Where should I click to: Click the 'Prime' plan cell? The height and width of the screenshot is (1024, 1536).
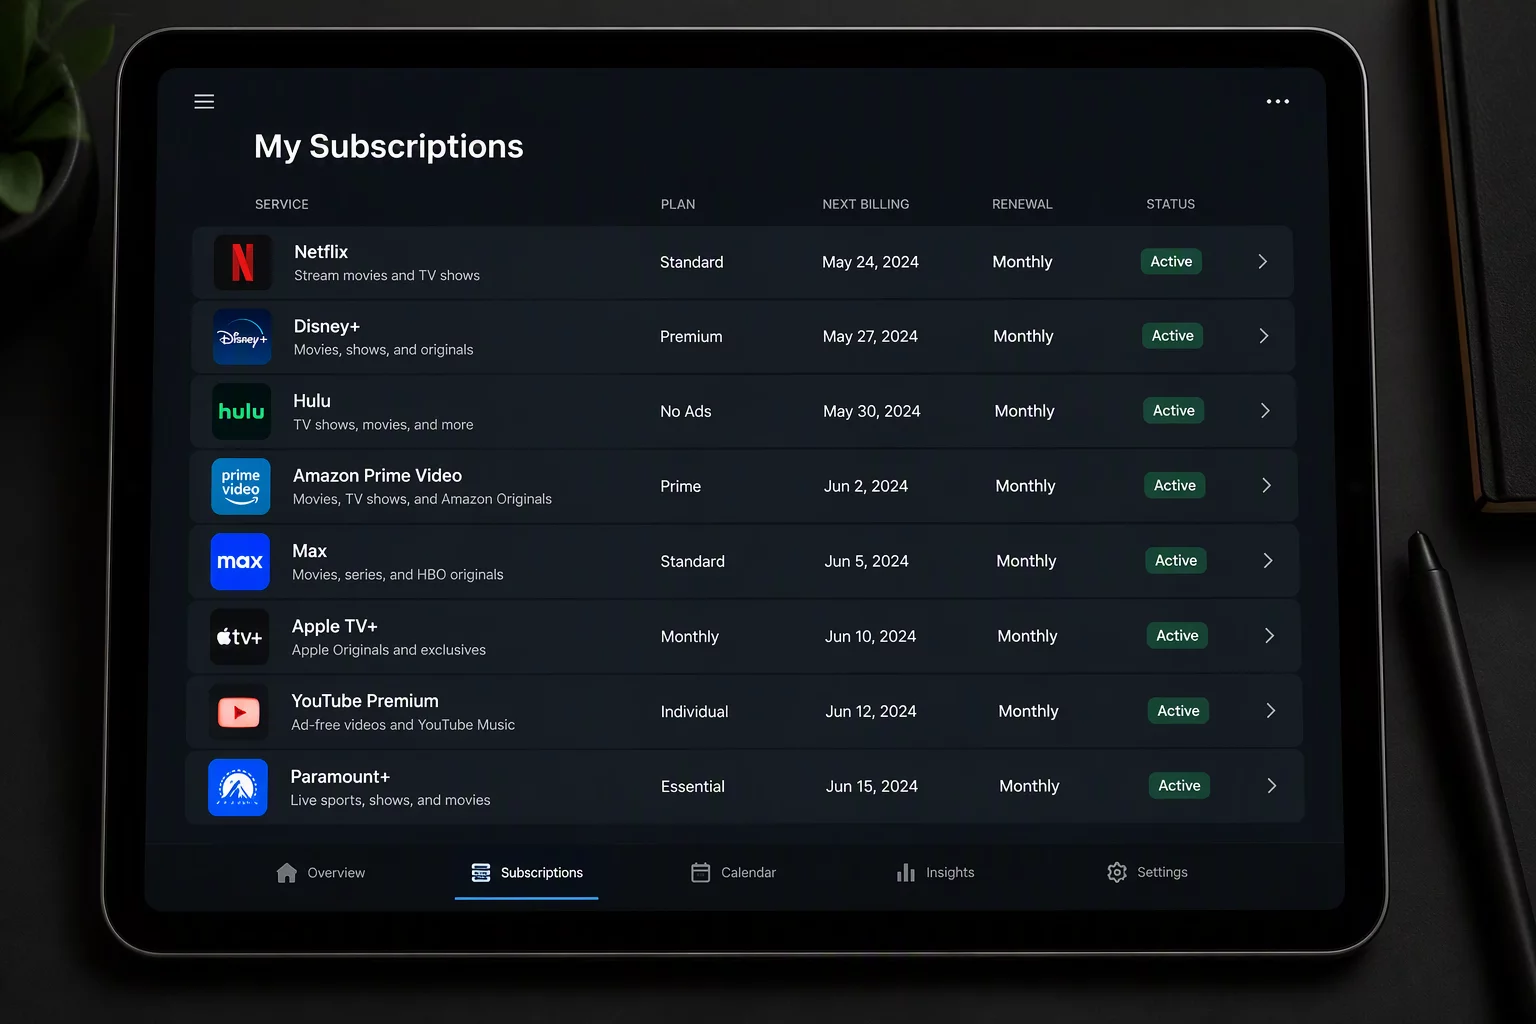tap(680, 486)
